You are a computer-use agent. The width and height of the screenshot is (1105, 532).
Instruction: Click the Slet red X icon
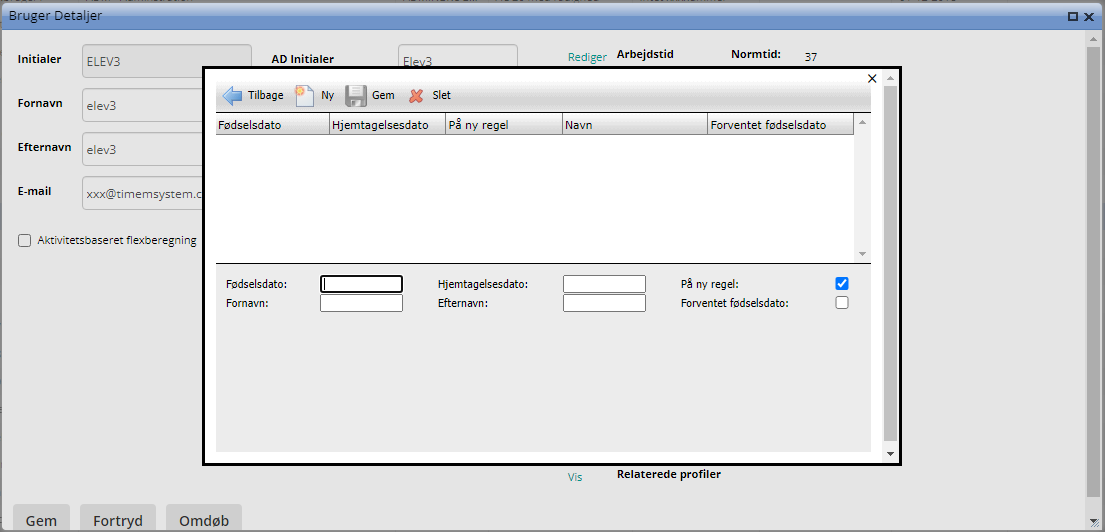[417, 96]
